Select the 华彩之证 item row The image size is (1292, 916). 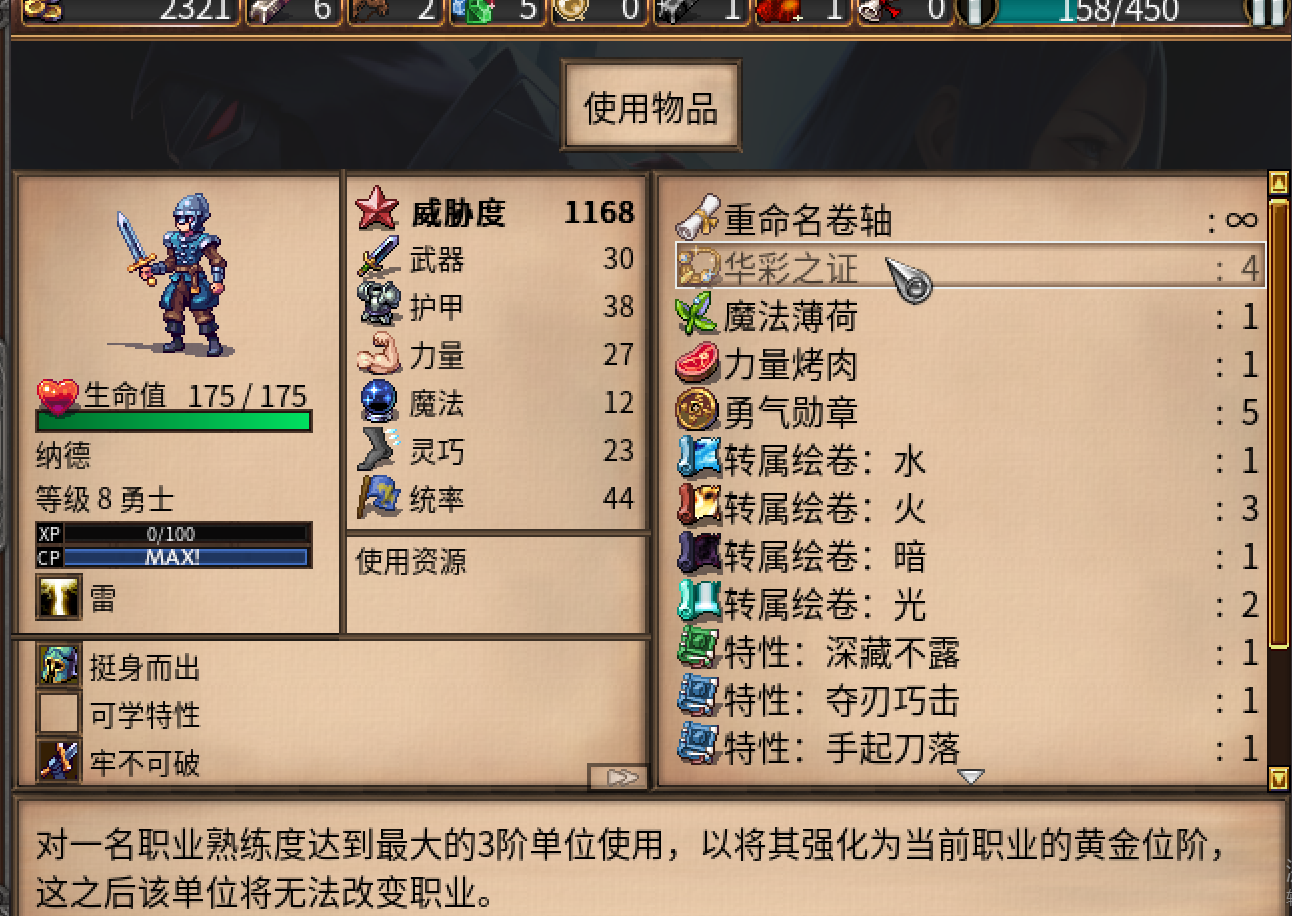[x=970, y=266]
